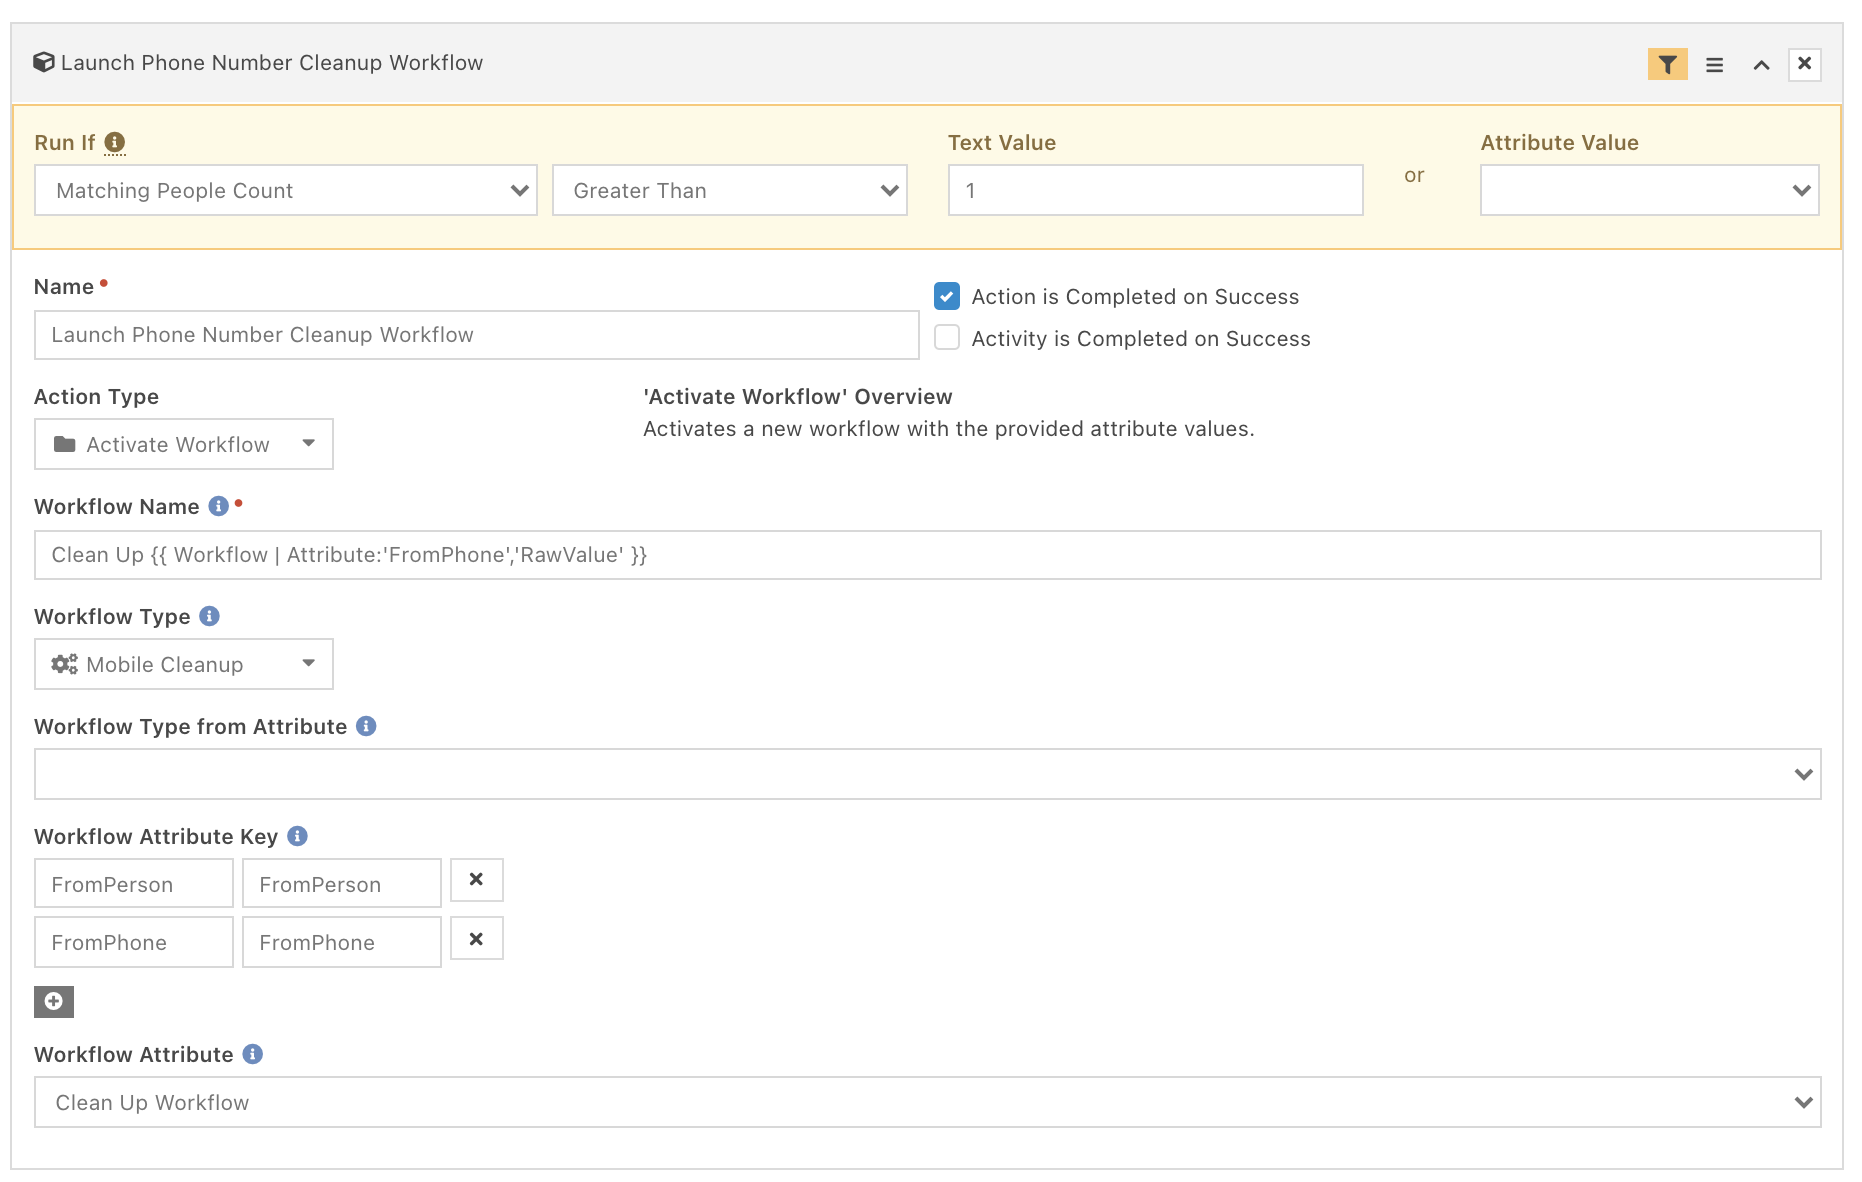Show Workflow Name info icon
This screenshot has width=1862, height=1182.
point(218,506)
